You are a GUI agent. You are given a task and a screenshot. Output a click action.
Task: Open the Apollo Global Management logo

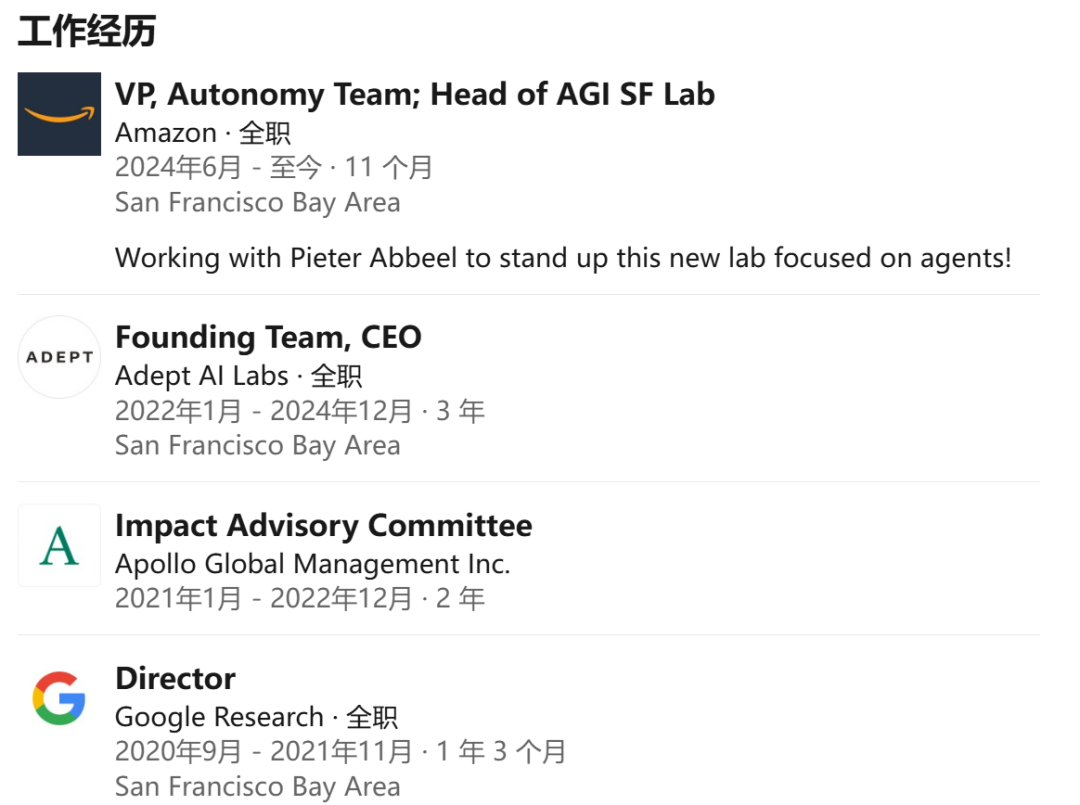(59, 545)
